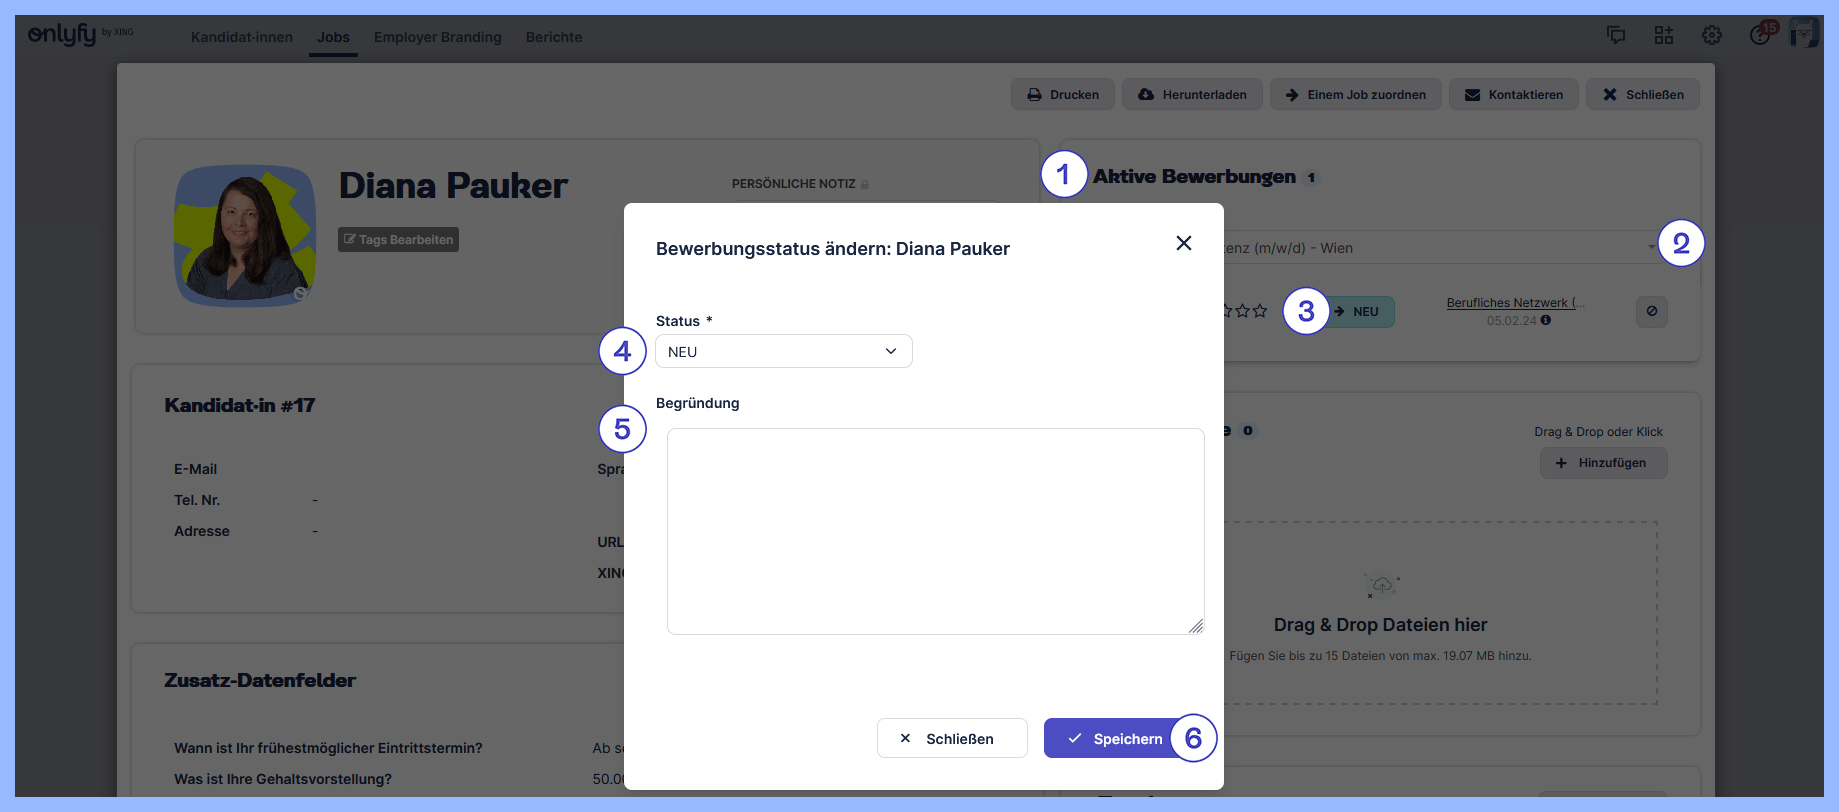Open the chat messages icon in header
Image resolution: width=1839 pixels, height=812 pixels.
1615,35
